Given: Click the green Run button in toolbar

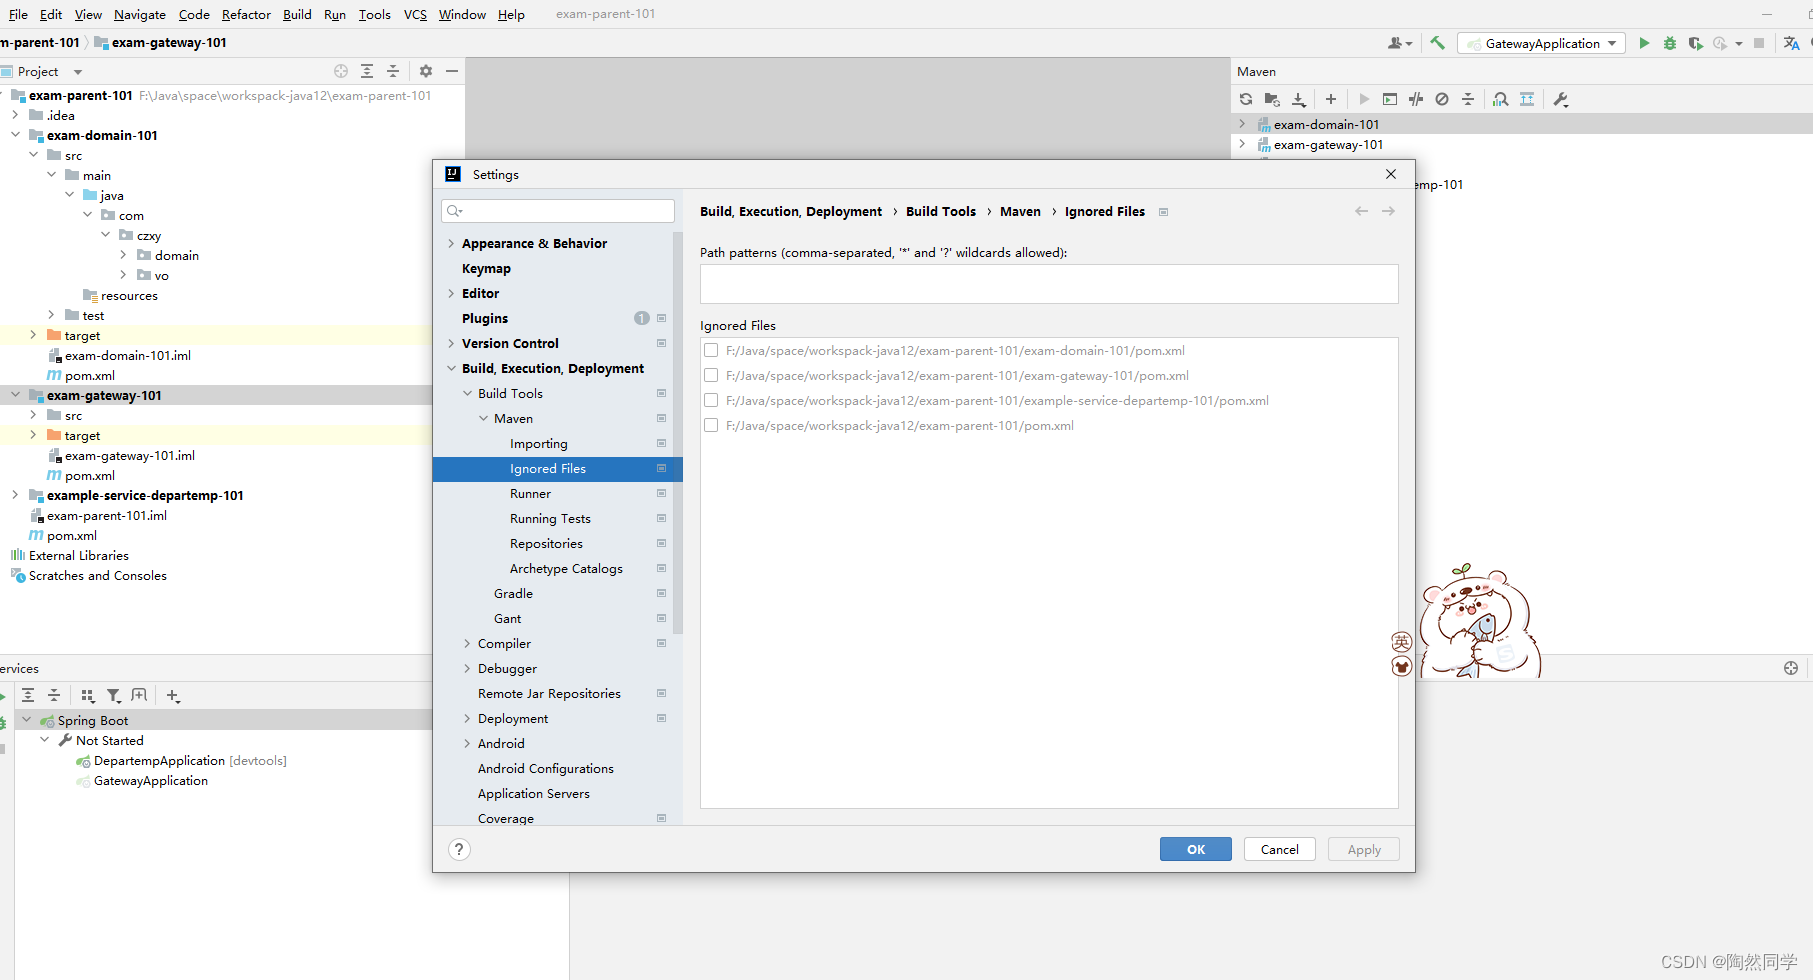Looking at the screenshot, I should 1644,43.
